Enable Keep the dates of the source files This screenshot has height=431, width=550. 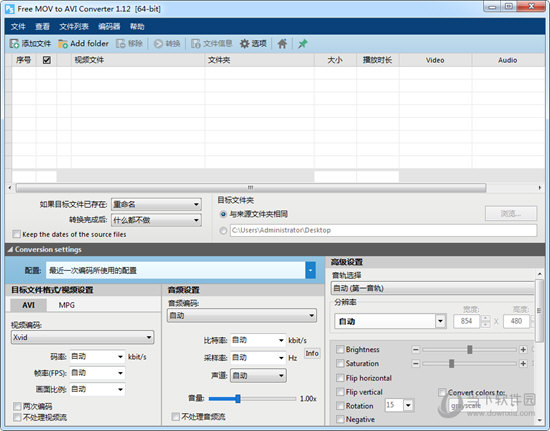[16, 234]
